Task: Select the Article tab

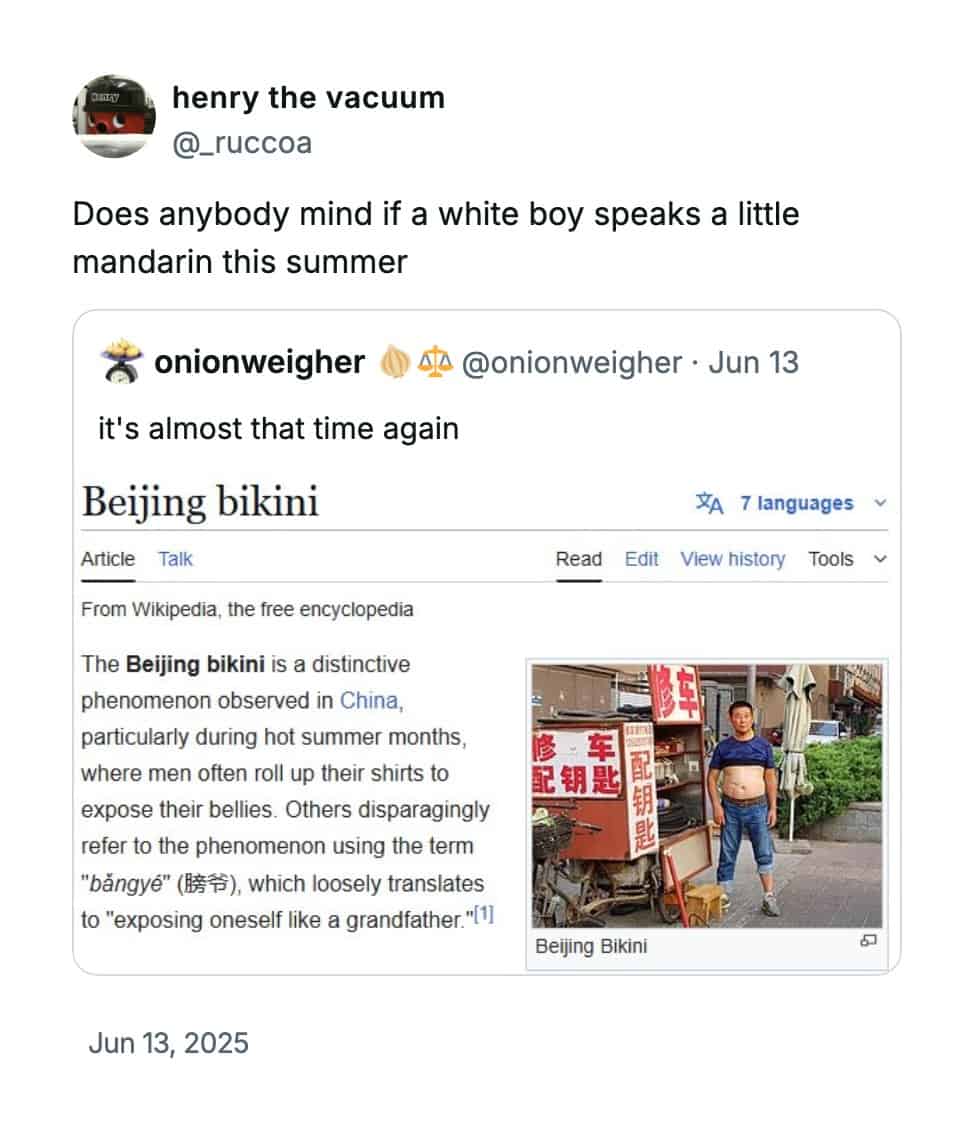Action: pyautogui.click(x=108, y=559)
